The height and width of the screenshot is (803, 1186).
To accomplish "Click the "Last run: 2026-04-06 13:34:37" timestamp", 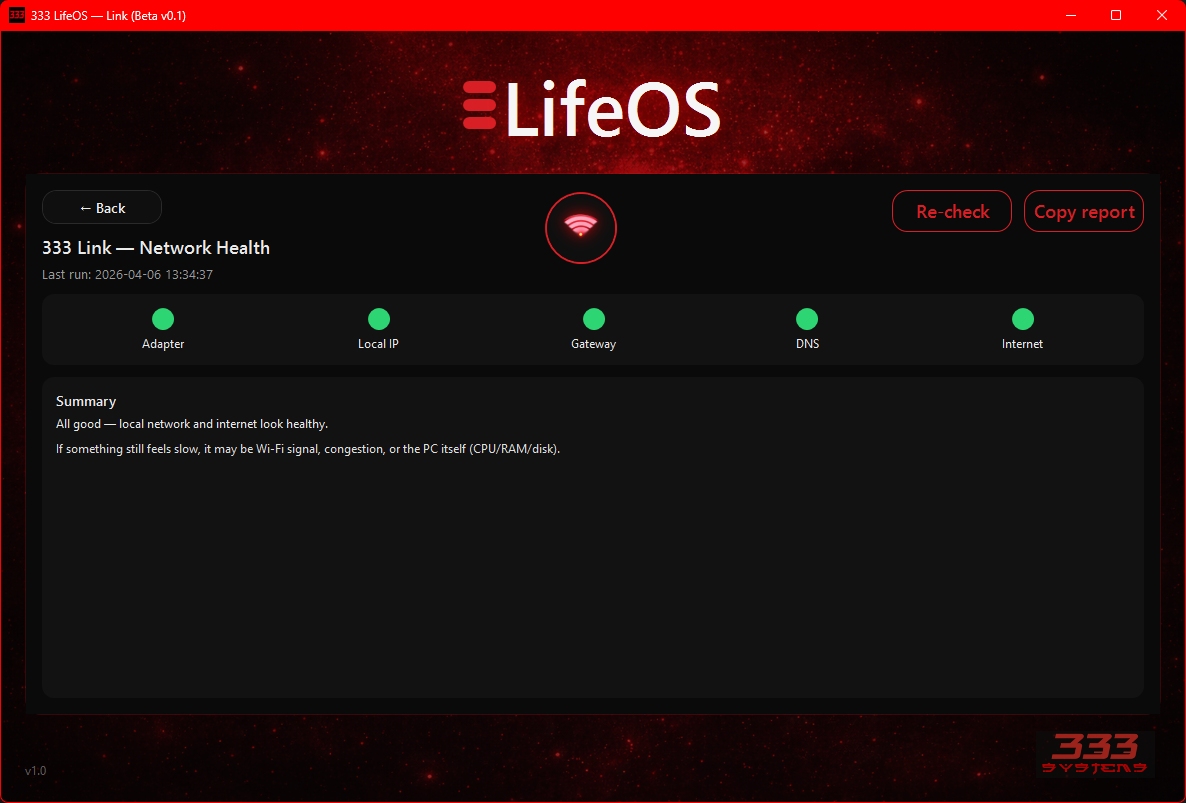I will (127, 274).
